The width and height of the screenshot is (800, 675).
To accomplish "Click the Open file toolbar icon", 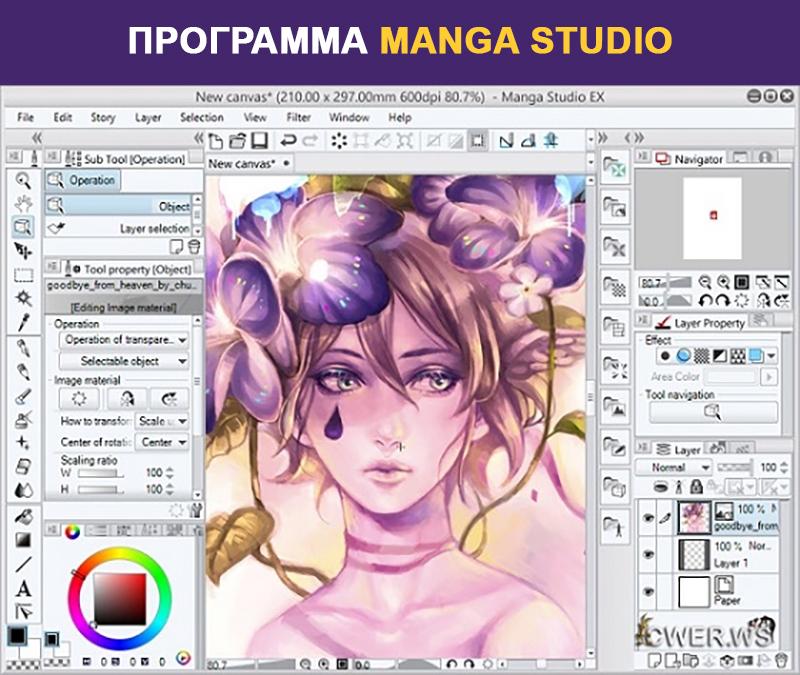I will [237, 140].
